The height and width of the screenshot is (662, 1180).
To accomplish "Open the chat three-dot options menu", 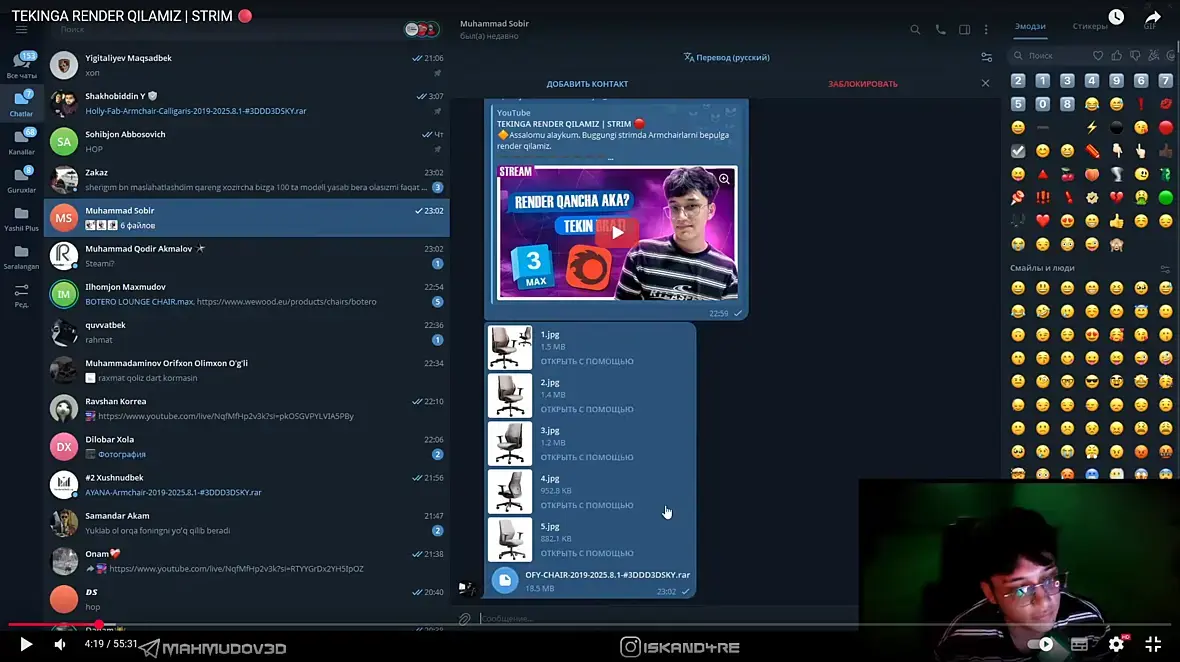I will pyautogui.click(x=986, y=29).
